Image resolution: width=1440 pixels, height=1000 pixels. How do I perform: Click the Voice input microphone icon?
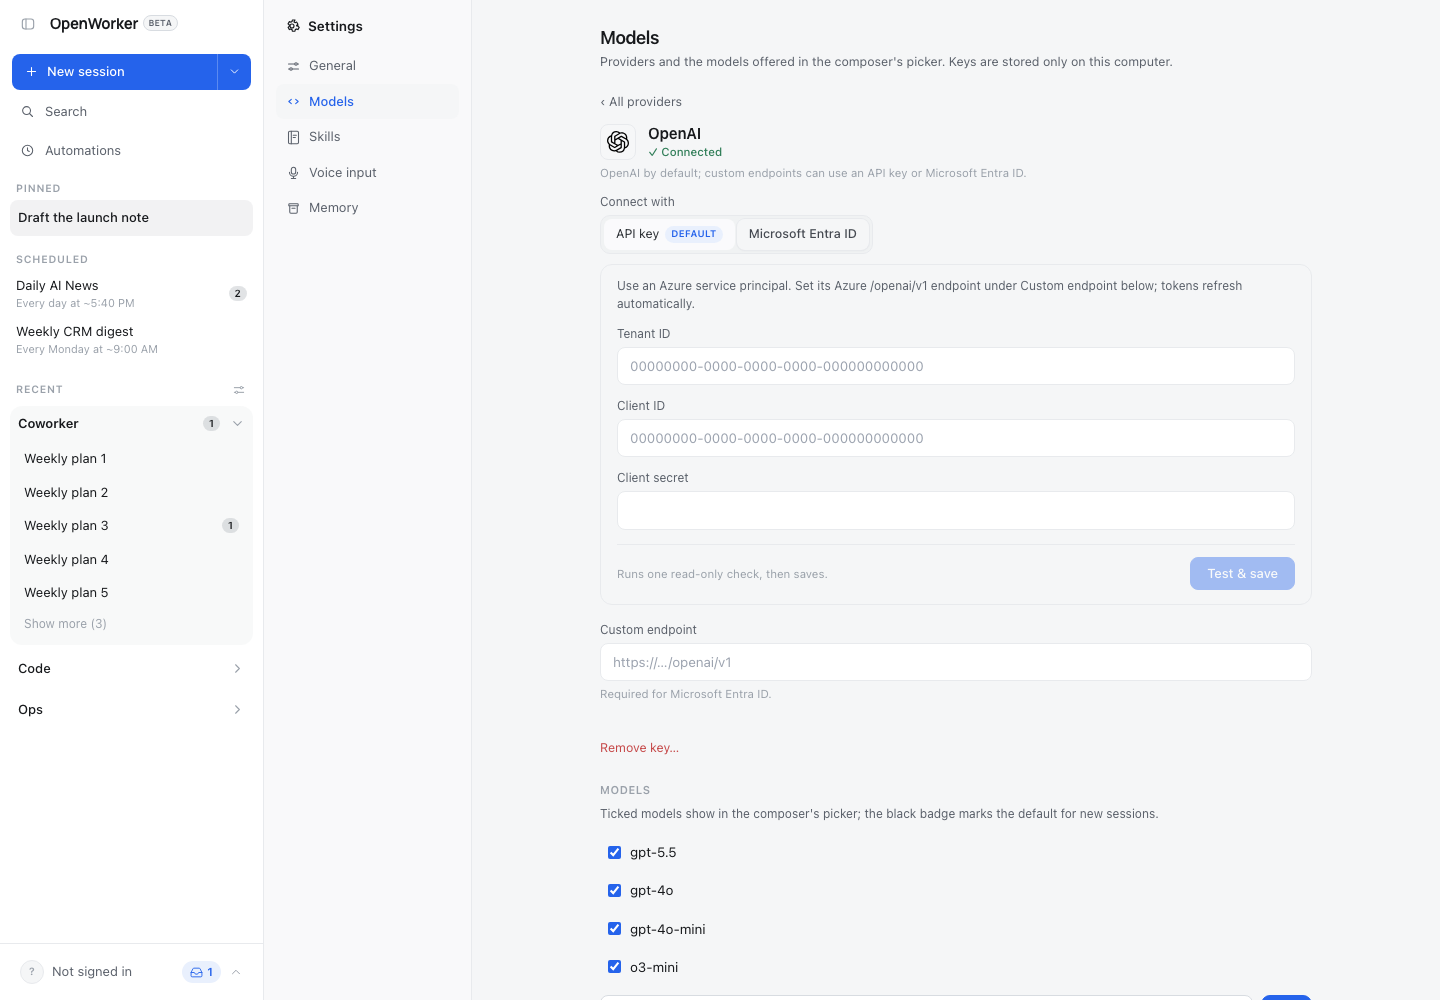click(x=293, y=173)
